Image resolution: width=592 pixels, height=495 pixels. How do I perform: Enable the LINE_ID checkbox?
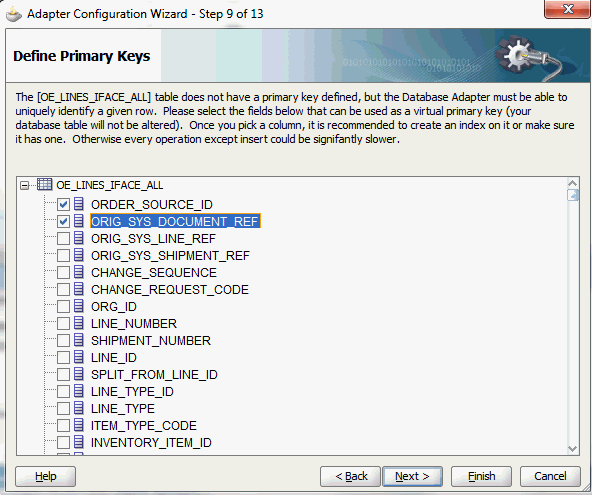tap(63, 357)
